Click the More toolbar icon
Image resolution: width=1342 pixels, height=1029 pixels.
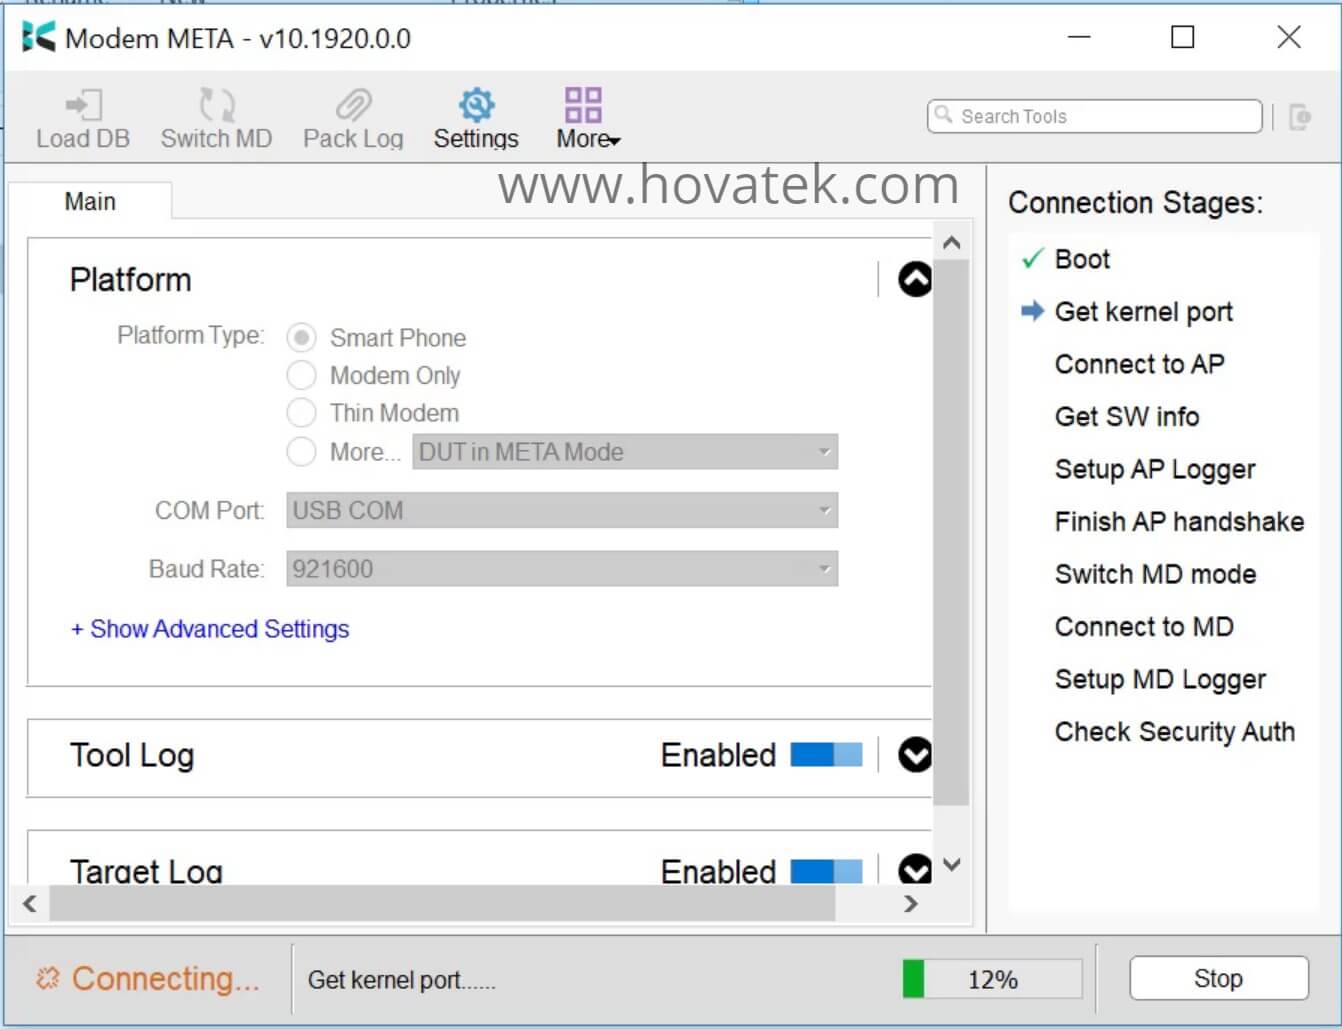(583, 103)
